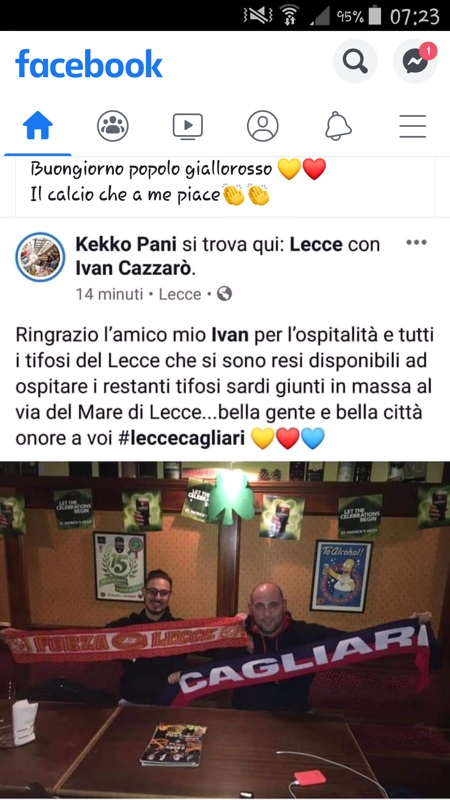The image size is (450, 800).
Task: Tap public globe privacy icon
Action: [224, 293]
